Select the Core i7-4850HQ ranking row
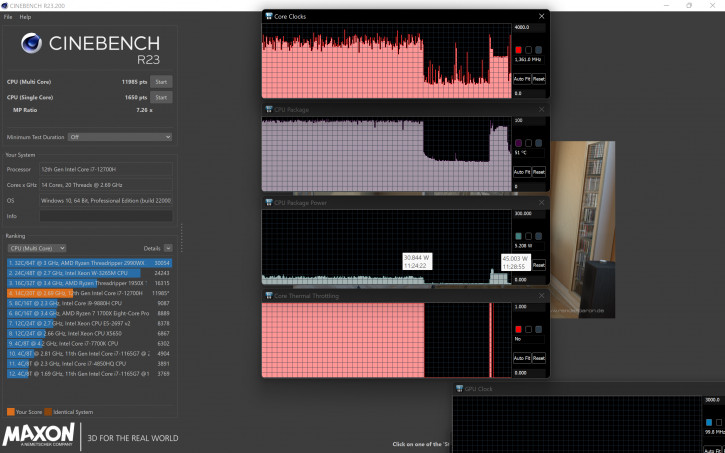 coord(90,364)
